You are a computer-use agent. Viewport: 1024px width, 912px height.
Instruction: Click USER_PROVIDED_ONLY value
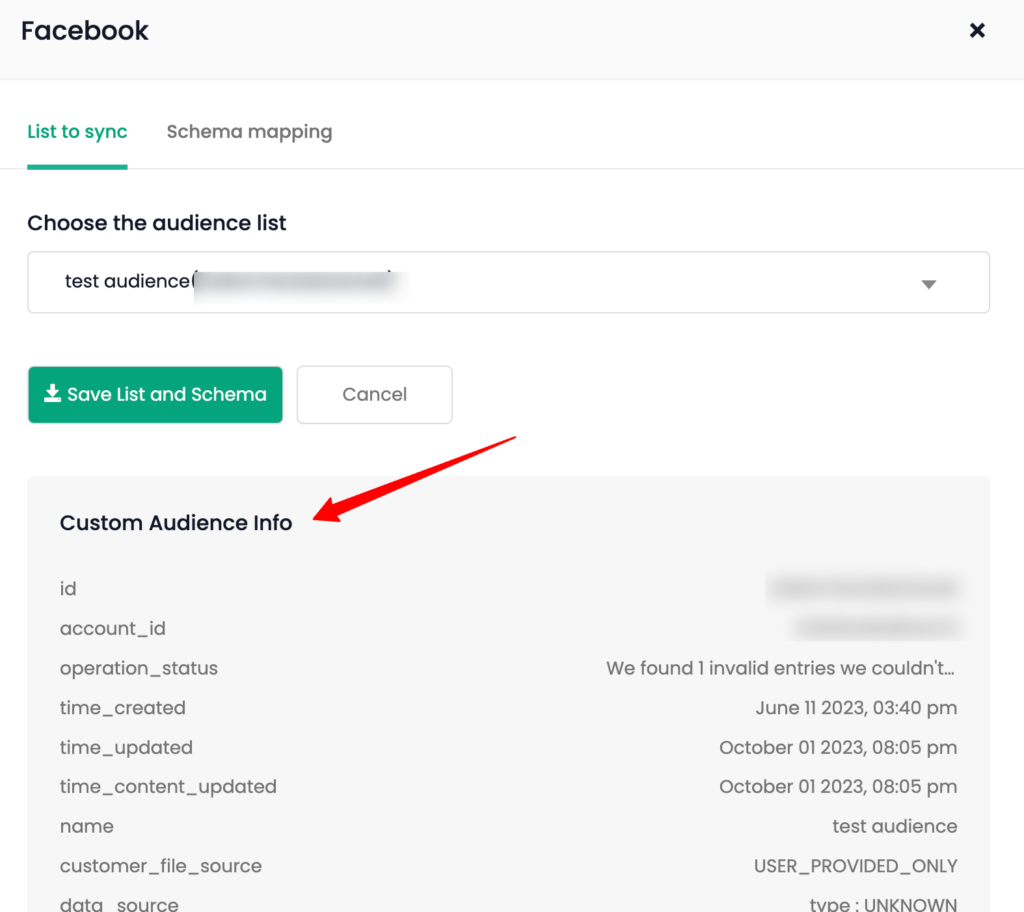(x=856, y=866)
